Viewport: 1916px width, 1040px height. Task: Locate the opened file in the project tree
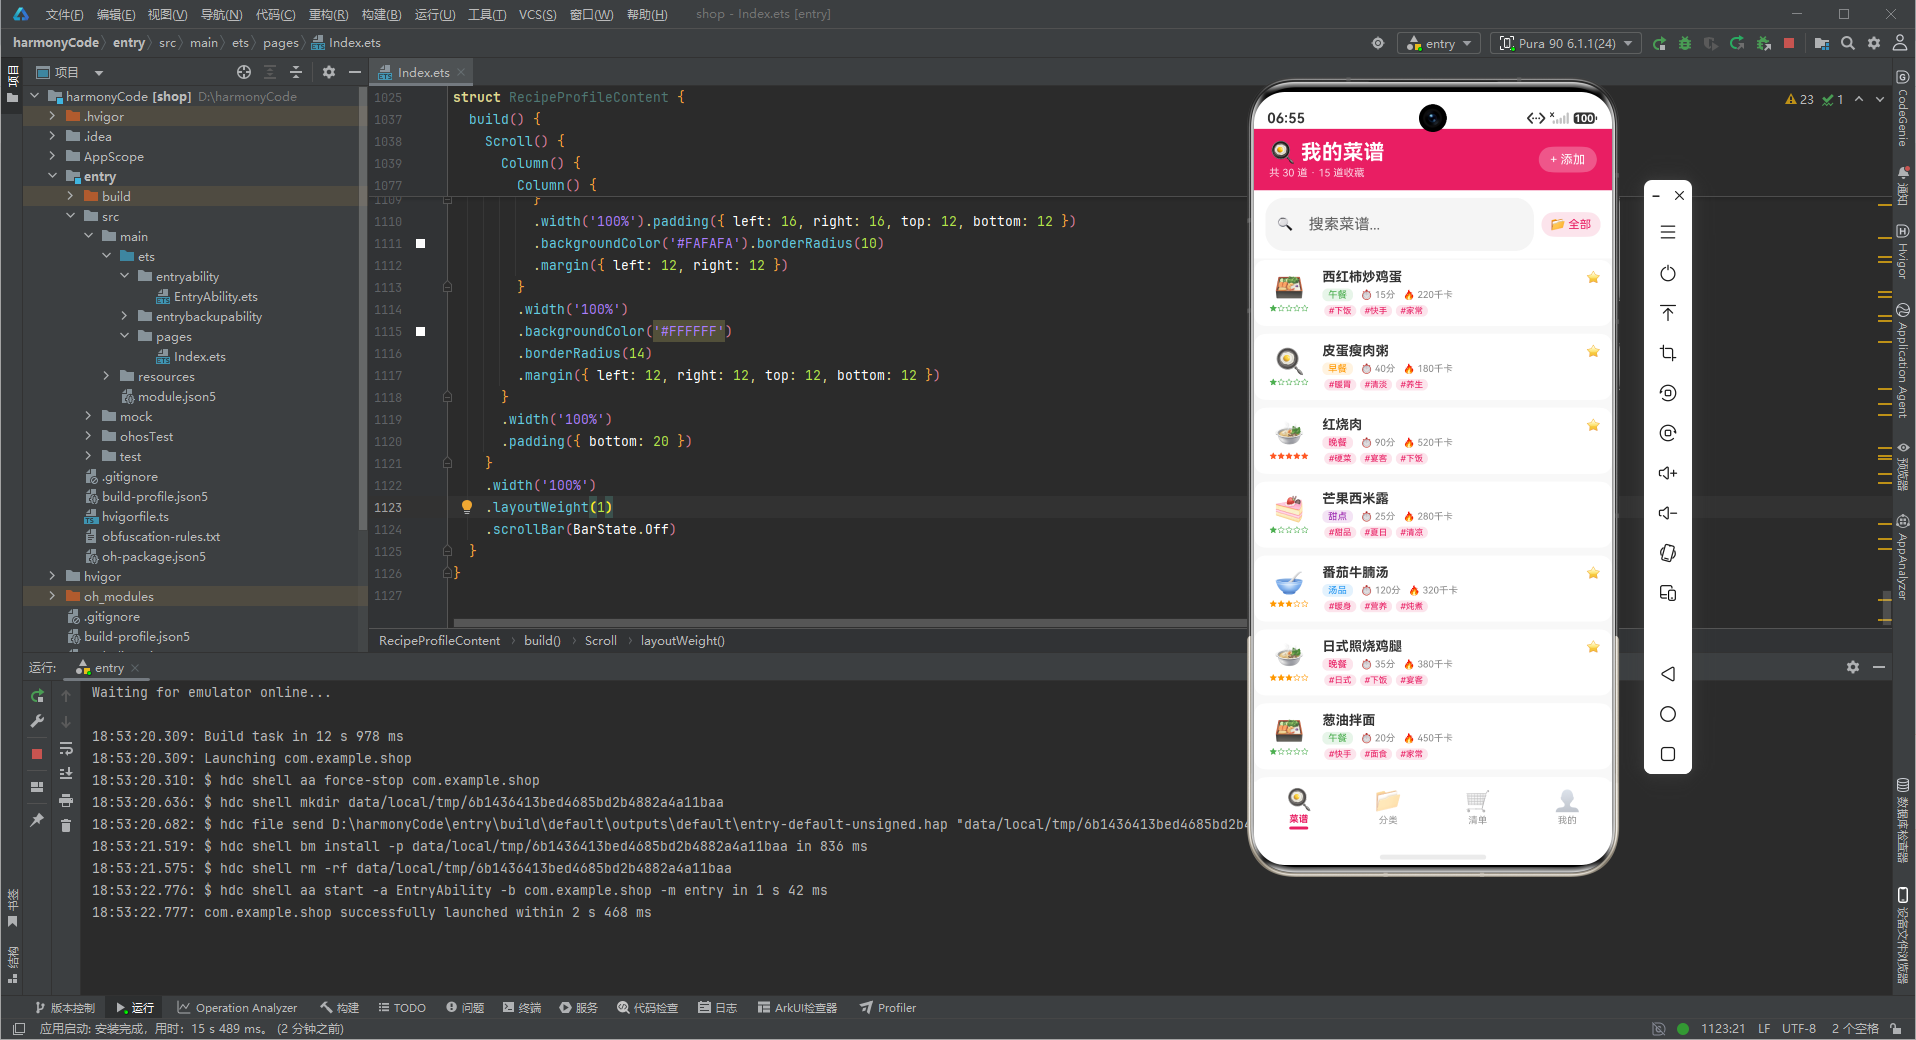click(x=244, y=72)
